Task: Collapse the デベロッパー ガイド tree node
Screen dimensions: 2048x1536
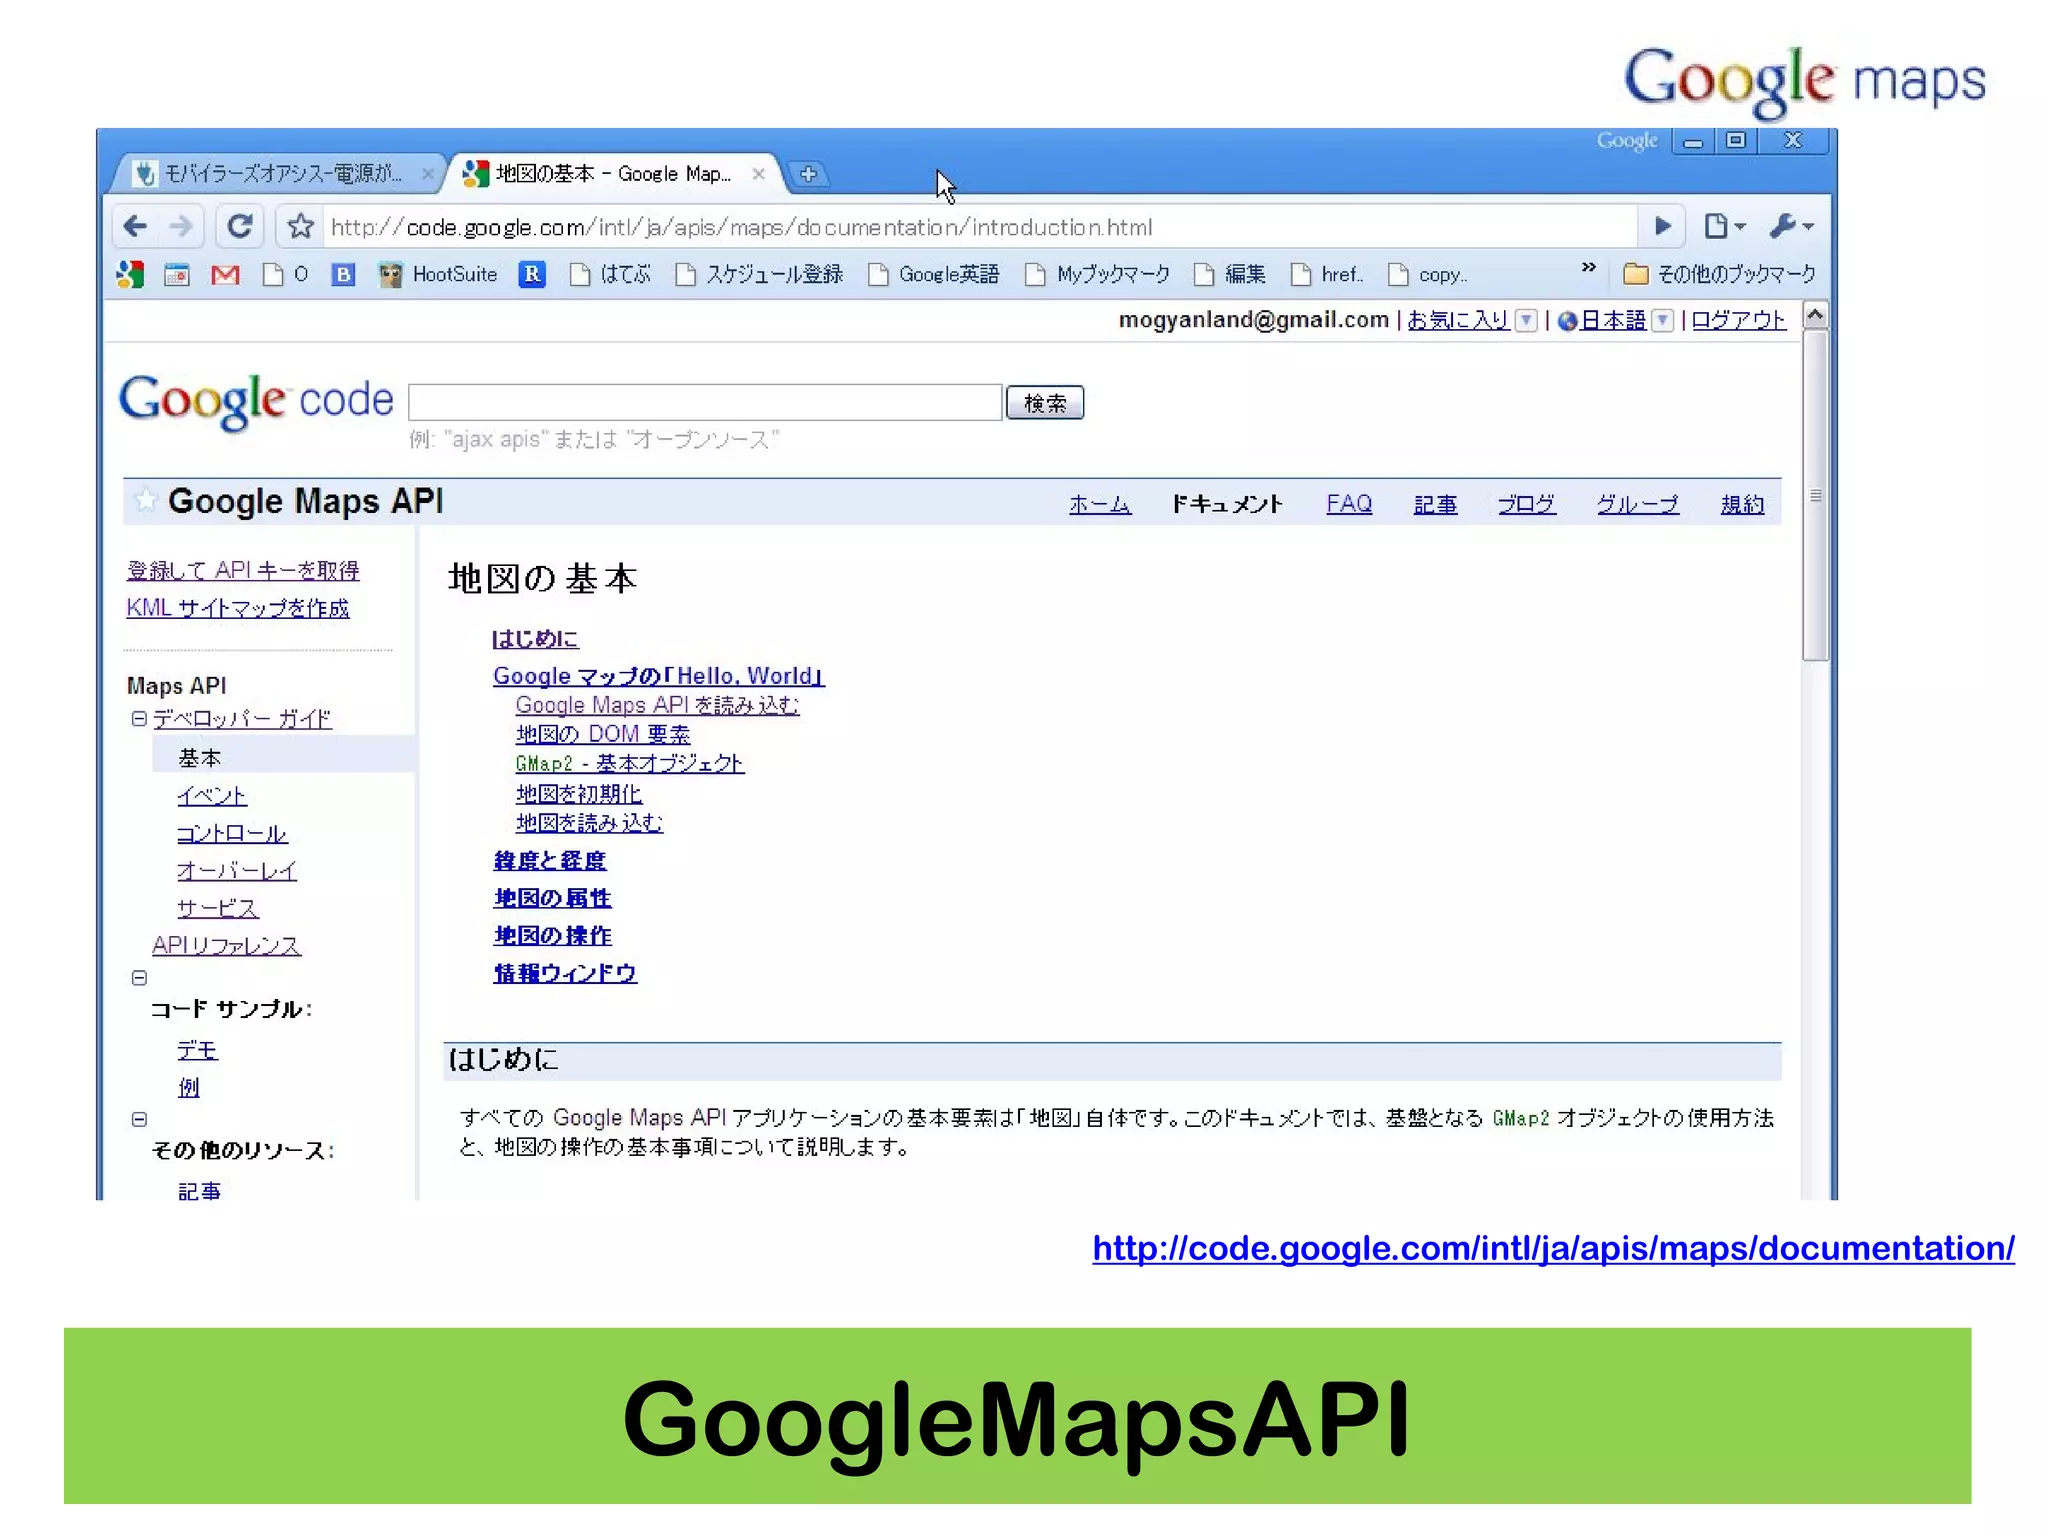Action: pyautogui.click(x=140, y=719)
